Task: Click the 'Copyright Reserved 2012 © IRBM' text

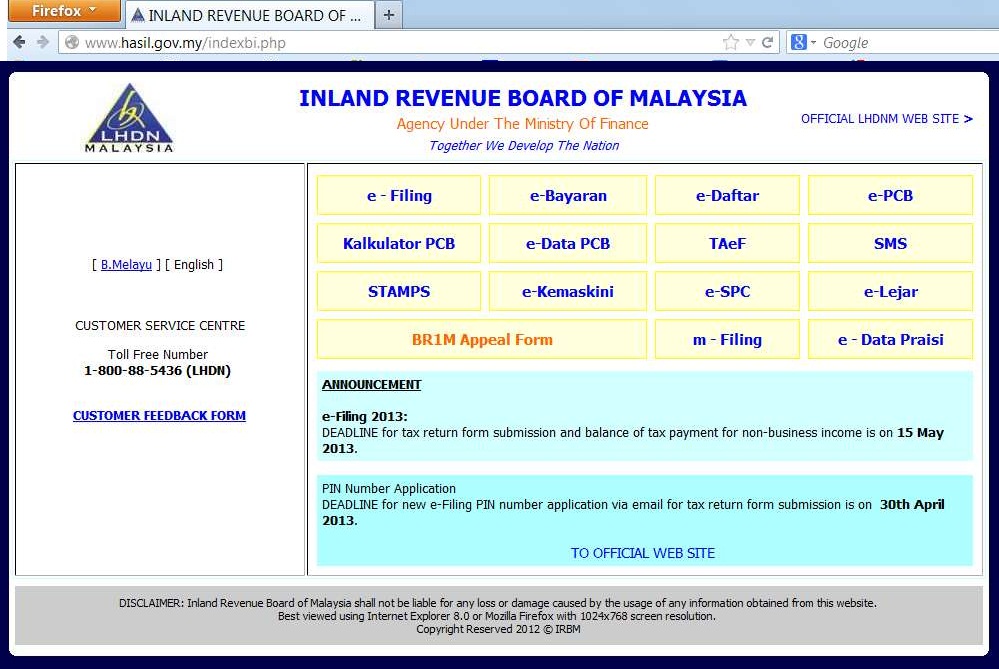Action: [x=498, y=629]
